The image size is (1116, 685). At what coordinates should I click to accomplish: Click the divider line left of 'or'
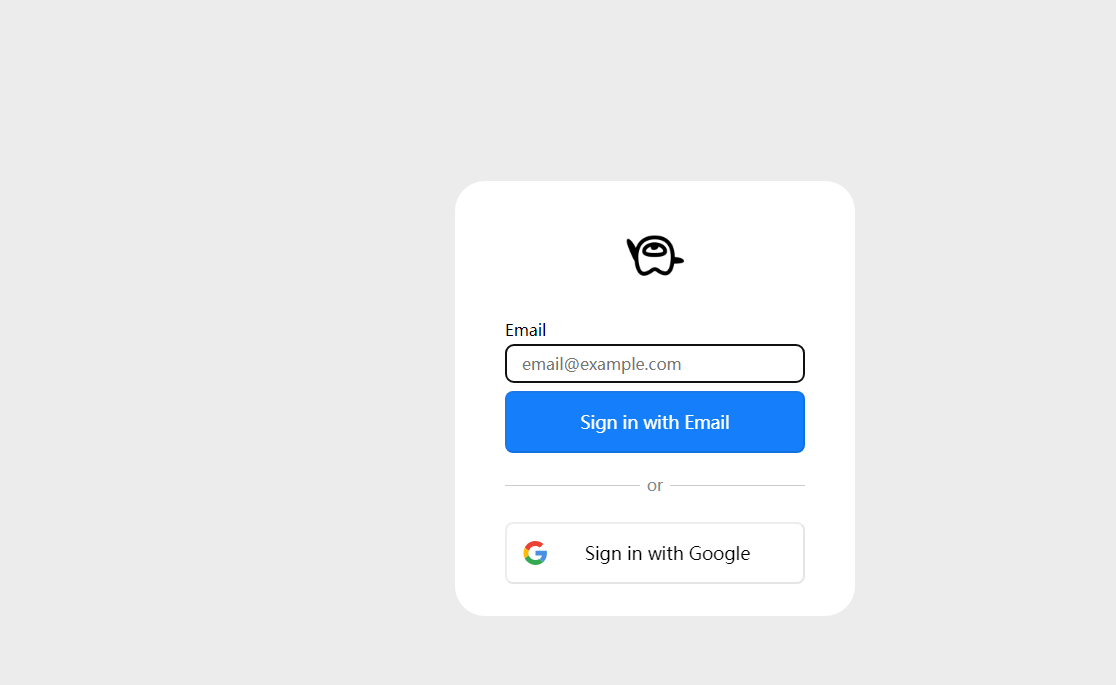(572, 486)
